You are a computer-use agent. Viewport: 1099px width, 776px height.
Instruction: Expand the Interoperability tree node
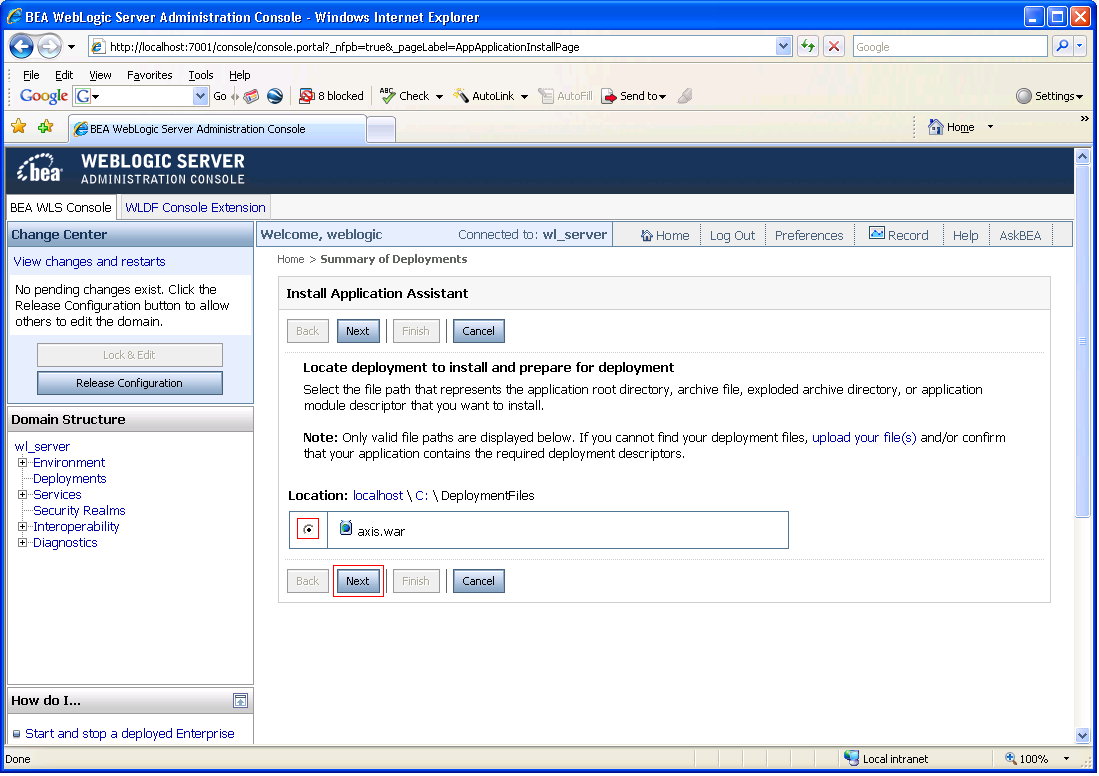[22, 526]
